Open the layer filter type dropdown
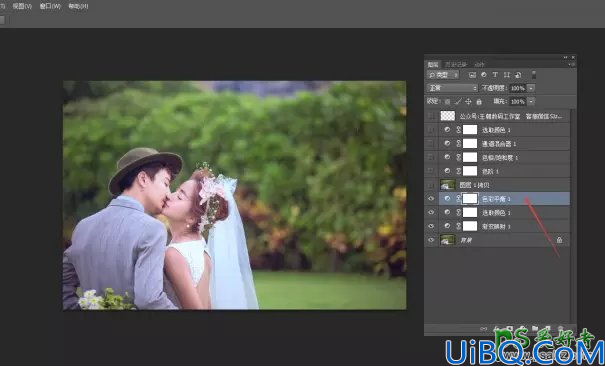Viewport: 605px width, 367px height. (x=443, y=75)
